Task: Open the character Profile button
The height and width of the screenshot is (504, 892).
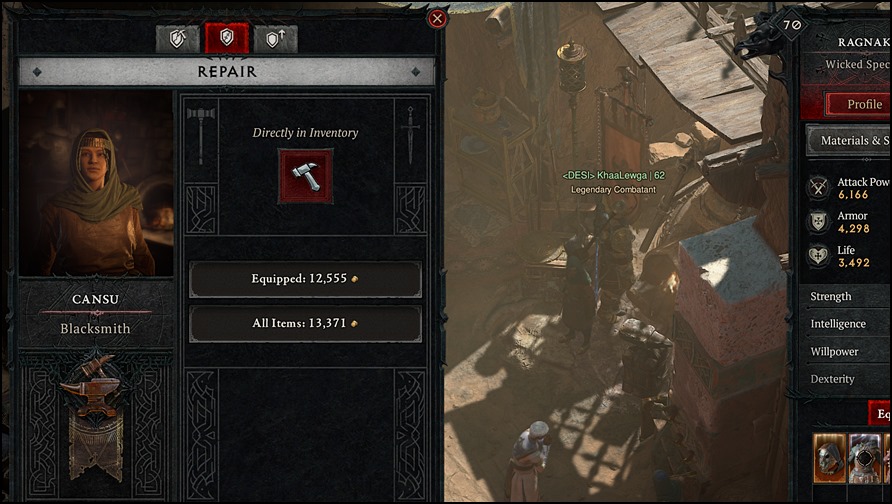Action: pyautogui.click(x=859, y=104)
